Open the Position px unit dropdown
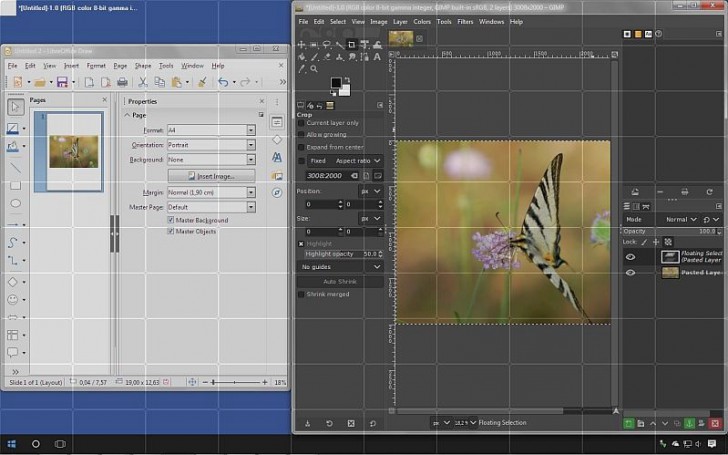728x455 pixels. pos(371,191)
